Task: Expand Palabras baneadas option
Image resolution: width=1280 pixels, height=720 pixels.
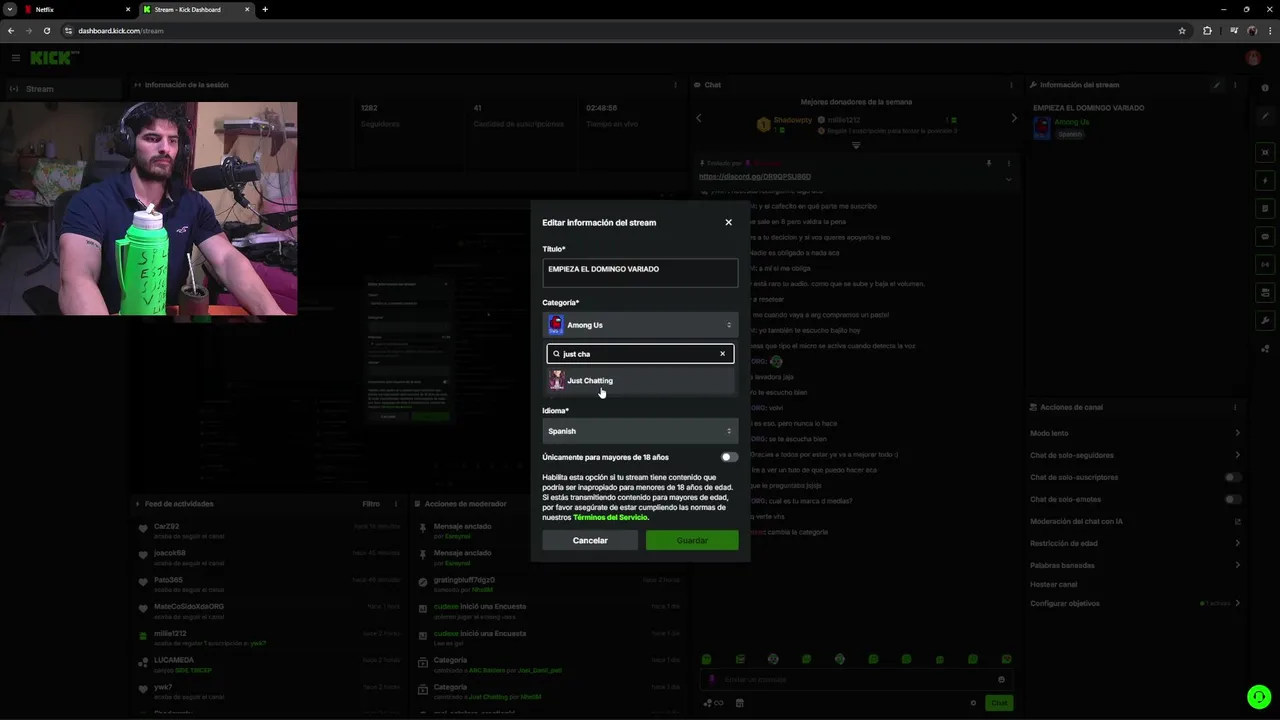Action: coord(1136,565)
